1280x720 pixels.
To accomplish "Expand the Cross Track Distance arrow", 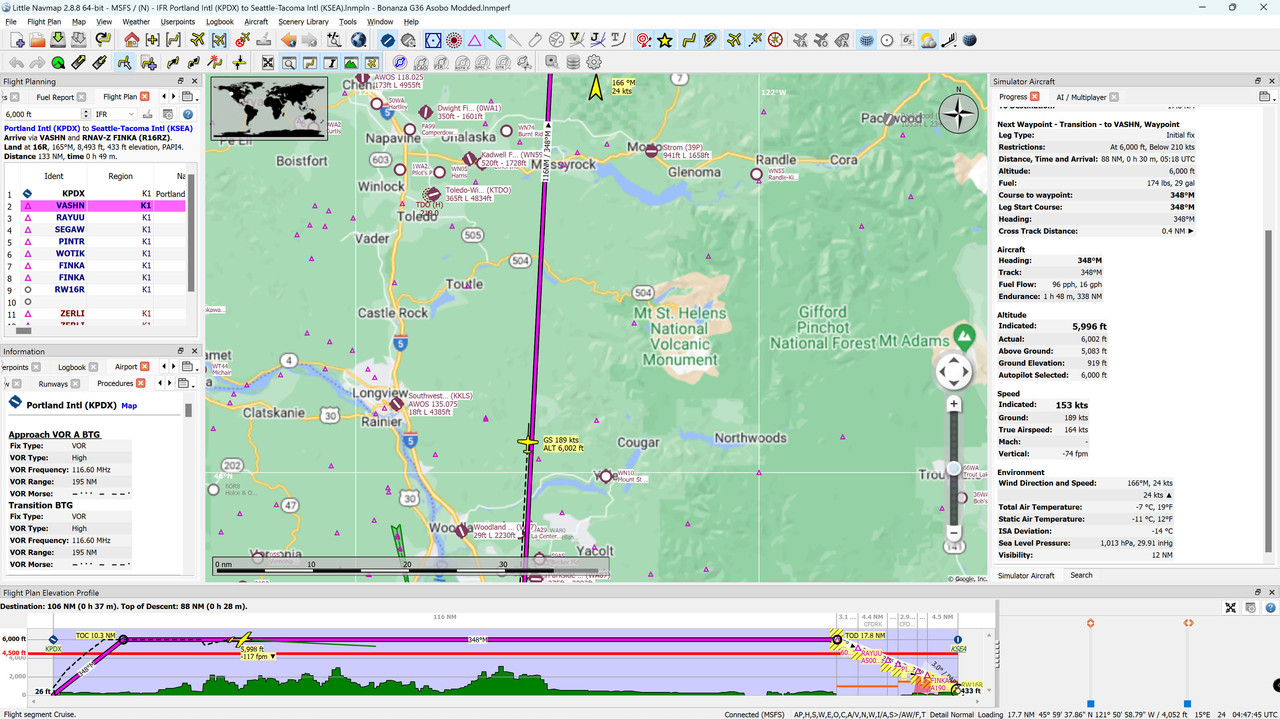I will click(x=1190, y=231).
